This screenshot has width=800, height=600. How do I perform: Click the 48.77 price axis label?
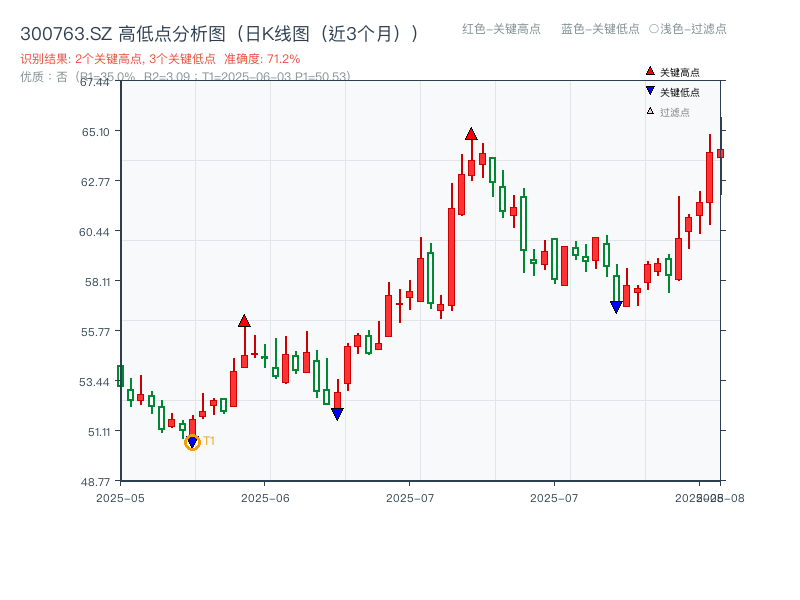click(x=95, y=480)
